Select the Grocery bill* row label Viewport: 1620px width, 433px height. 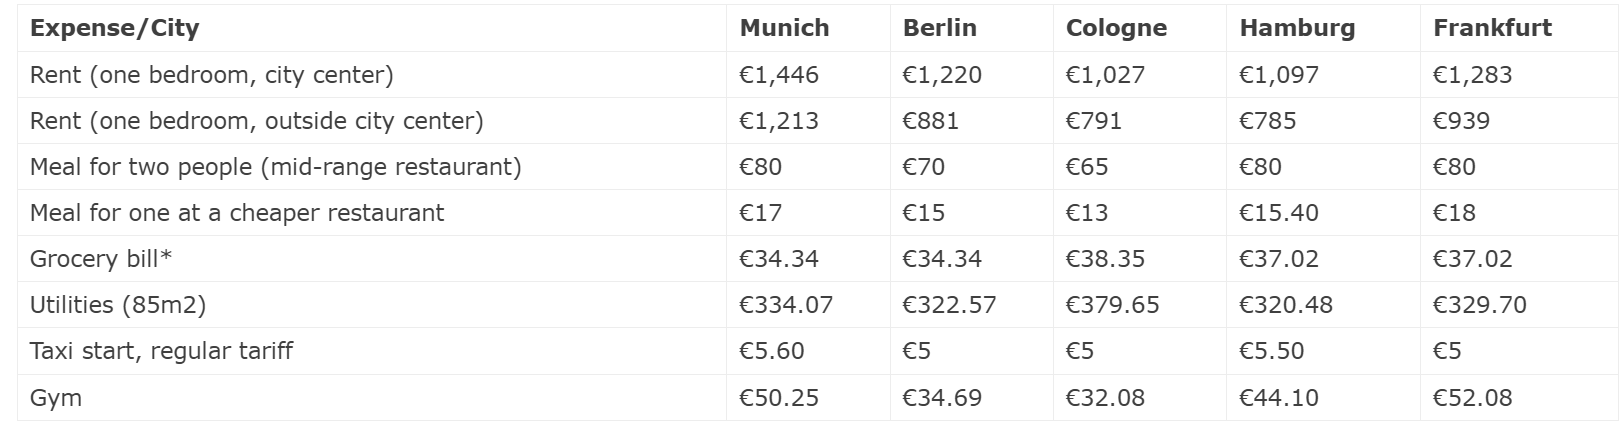100,259
